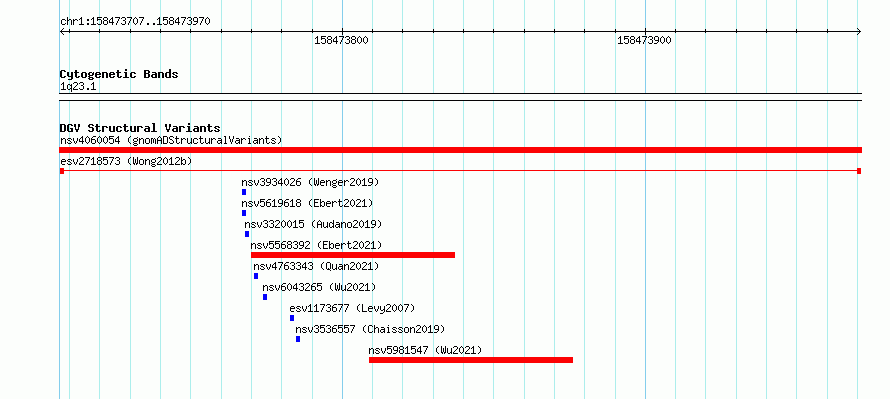890x399 pixels.
Task: Select the red nsv5981547 variant bar
Action: (471, 360)
